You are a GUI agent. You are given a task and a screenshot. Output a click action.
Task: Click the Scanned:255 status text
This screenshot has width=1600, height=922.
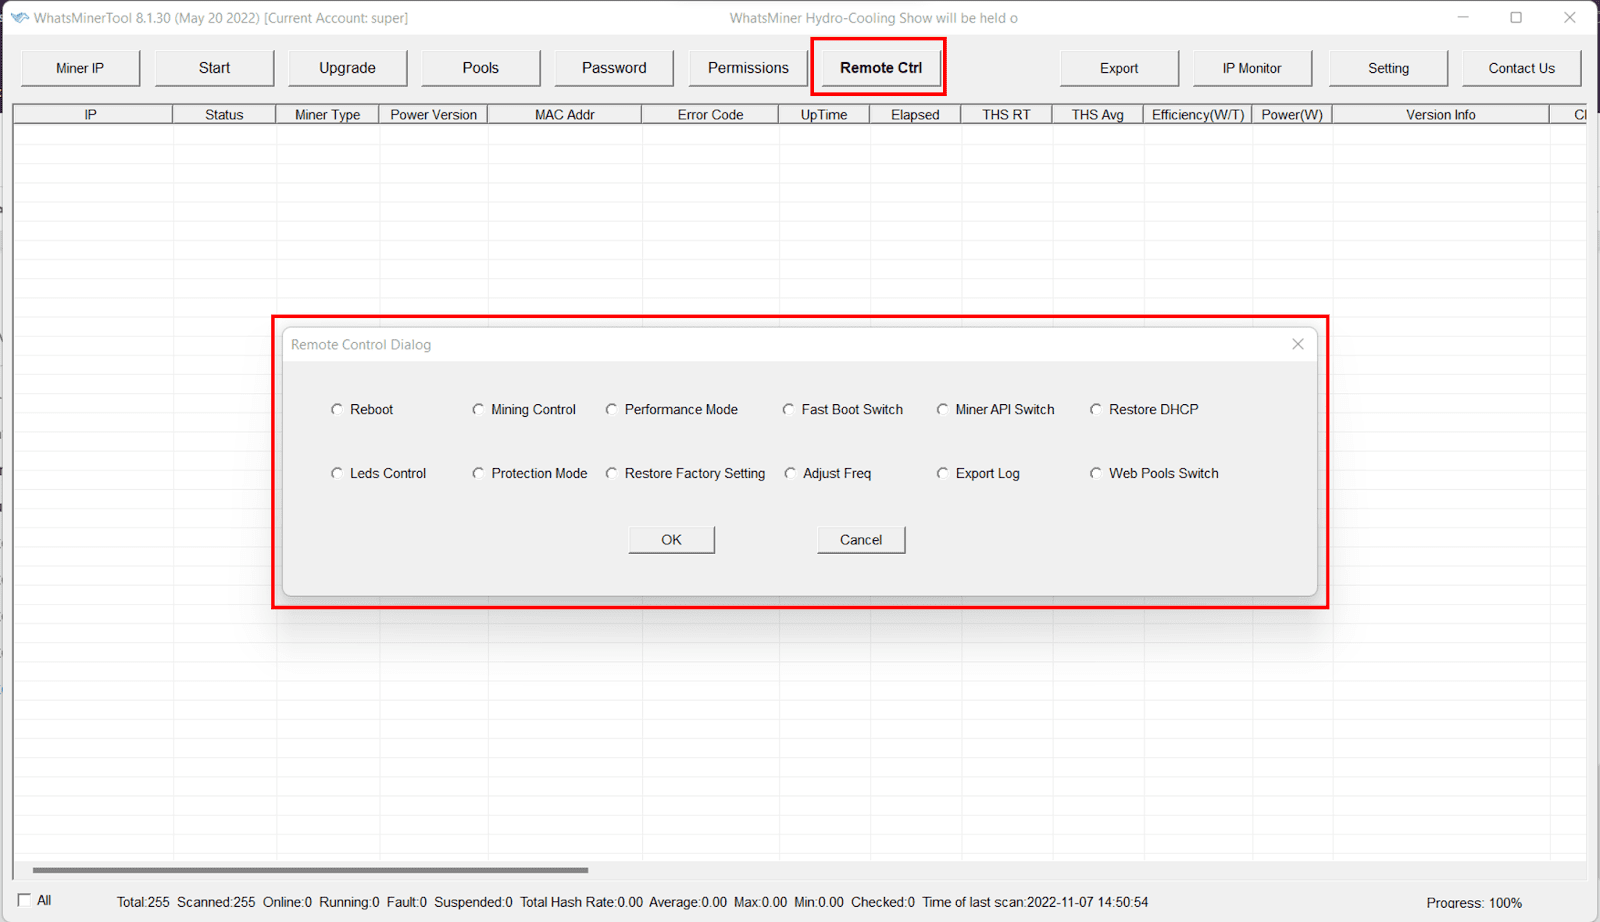[216, 902]
